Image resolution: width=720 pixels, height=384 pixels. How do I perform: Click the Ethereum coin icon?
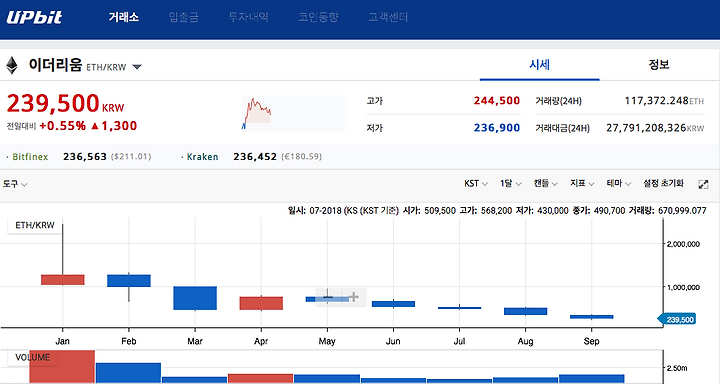click(12, 66)
